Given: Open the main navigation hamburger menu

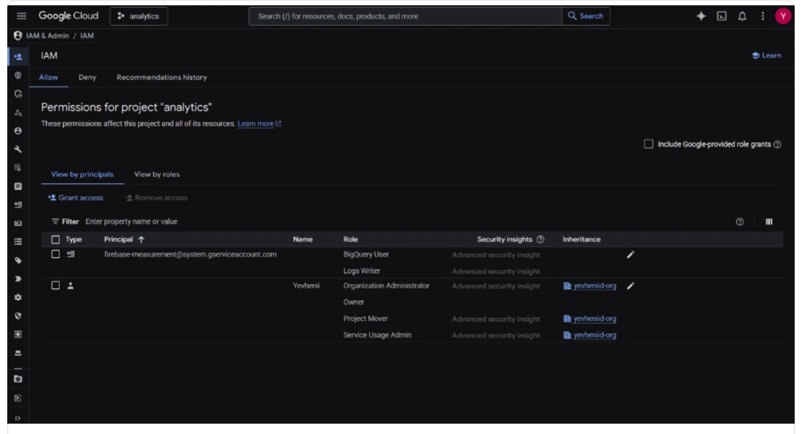Looking at the screenshot, I should [21, 16].
